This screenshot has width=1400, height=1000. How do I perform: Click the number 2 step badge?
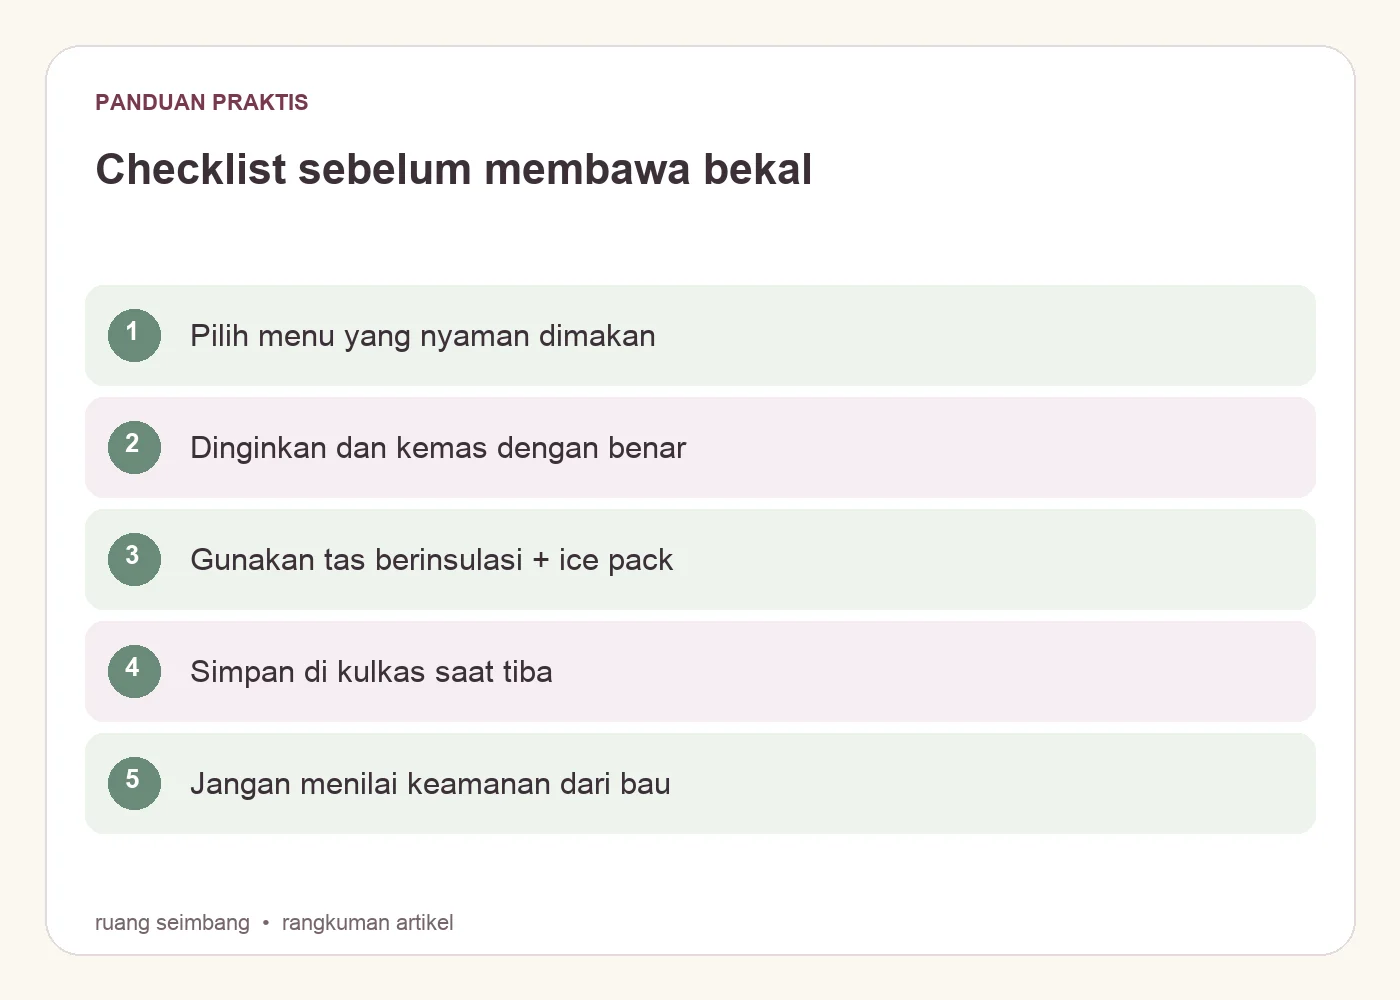[x=134, y=447]
